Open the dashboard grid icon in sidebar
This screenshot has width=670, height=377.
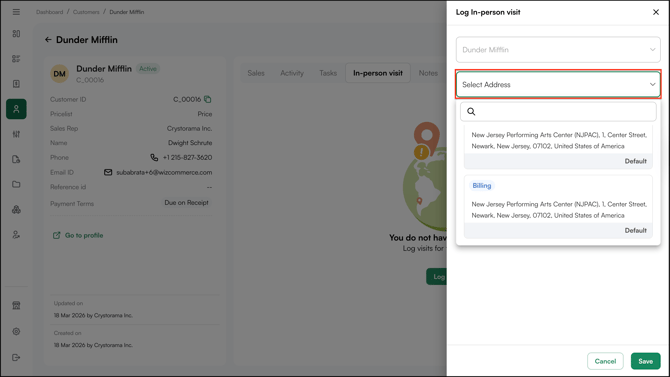pos(16,33)
